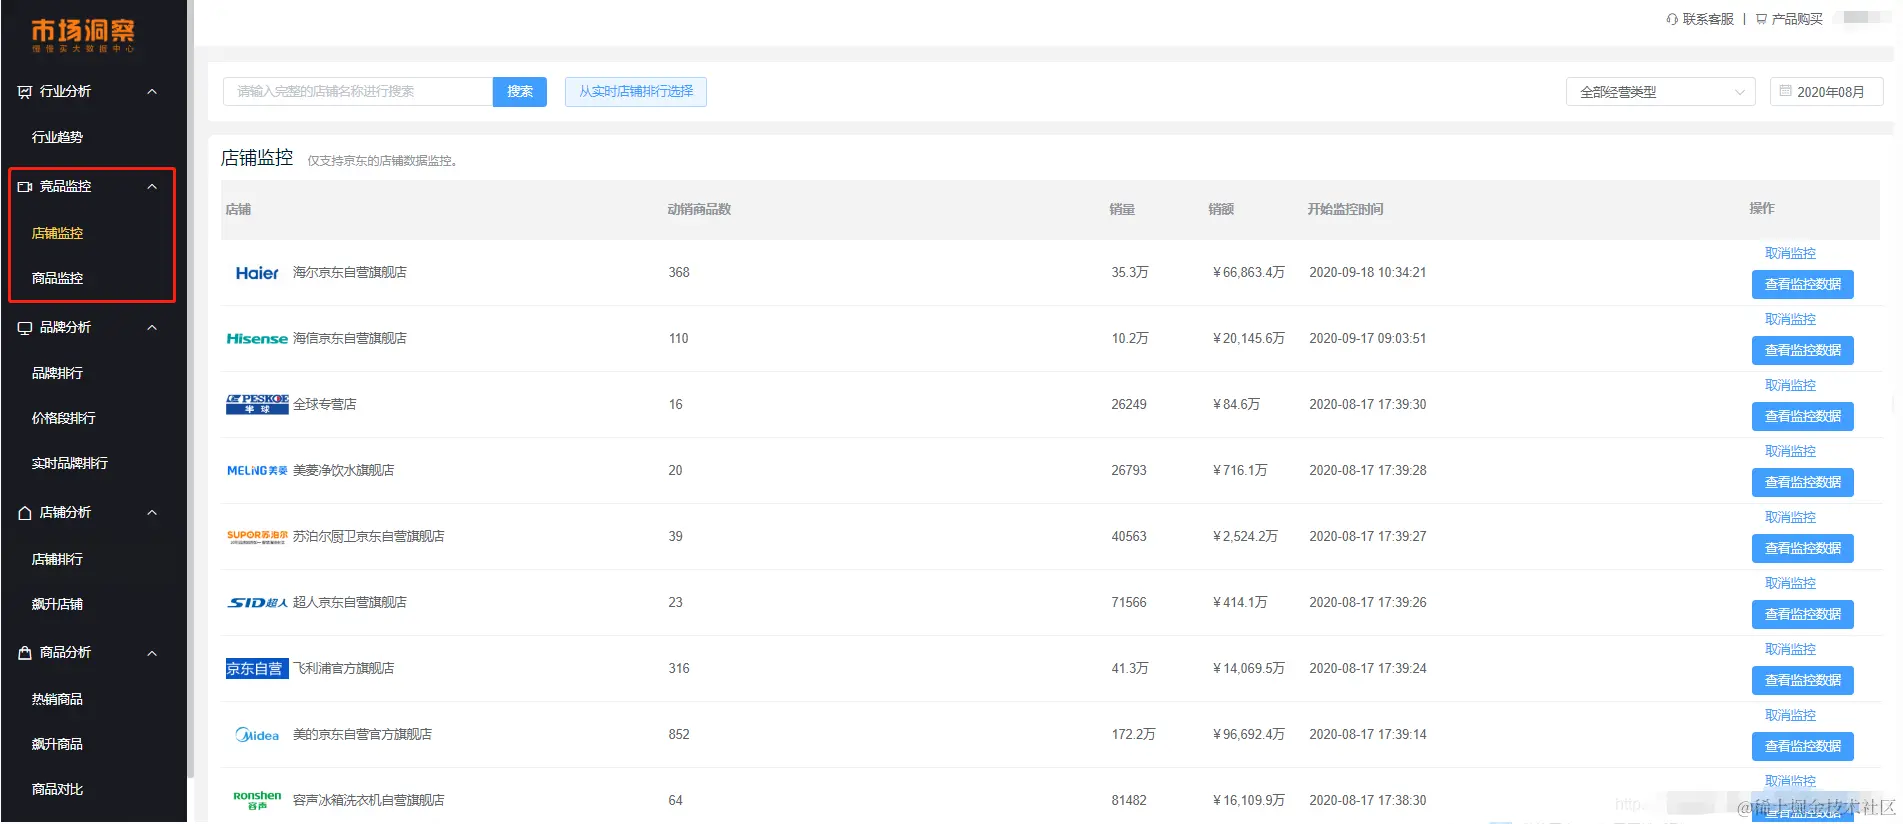The image size is (1903, 824).
Task: Click the MELING store logo
Action: pos(257,471)
